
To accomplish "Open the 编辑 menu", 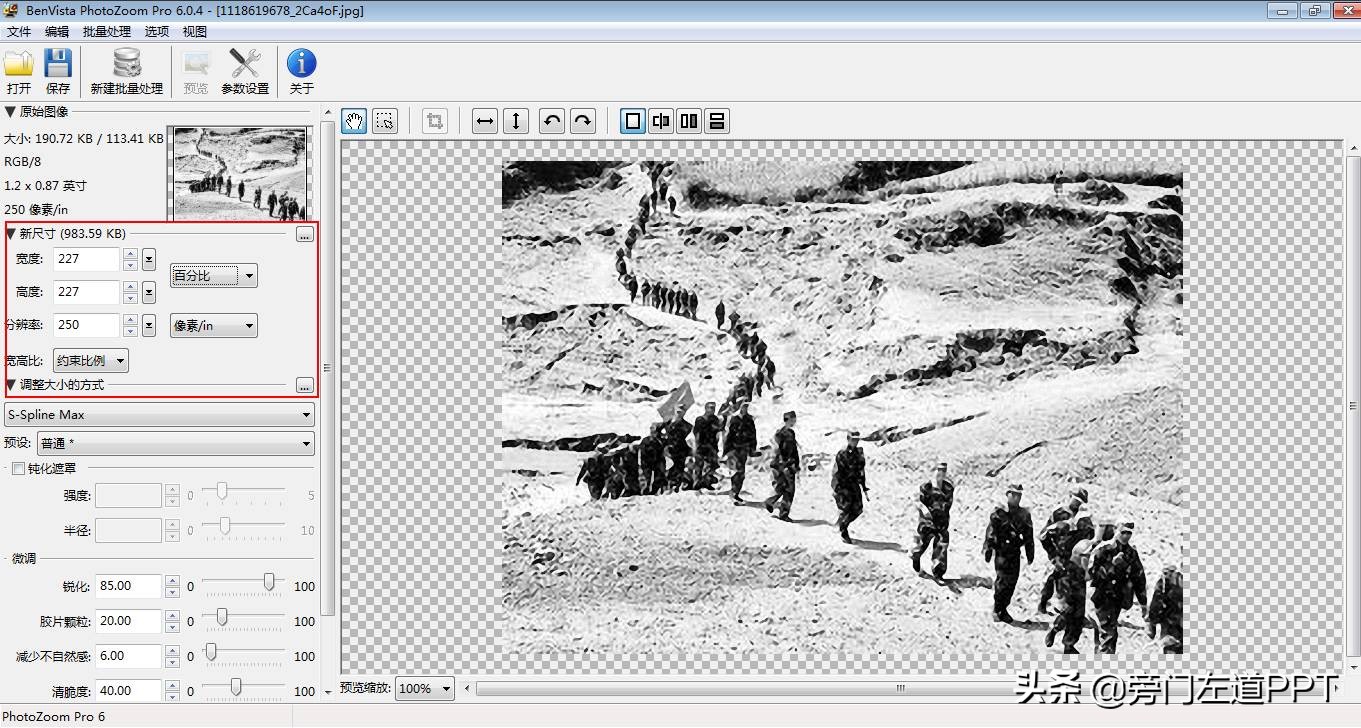I will point(57,32).
